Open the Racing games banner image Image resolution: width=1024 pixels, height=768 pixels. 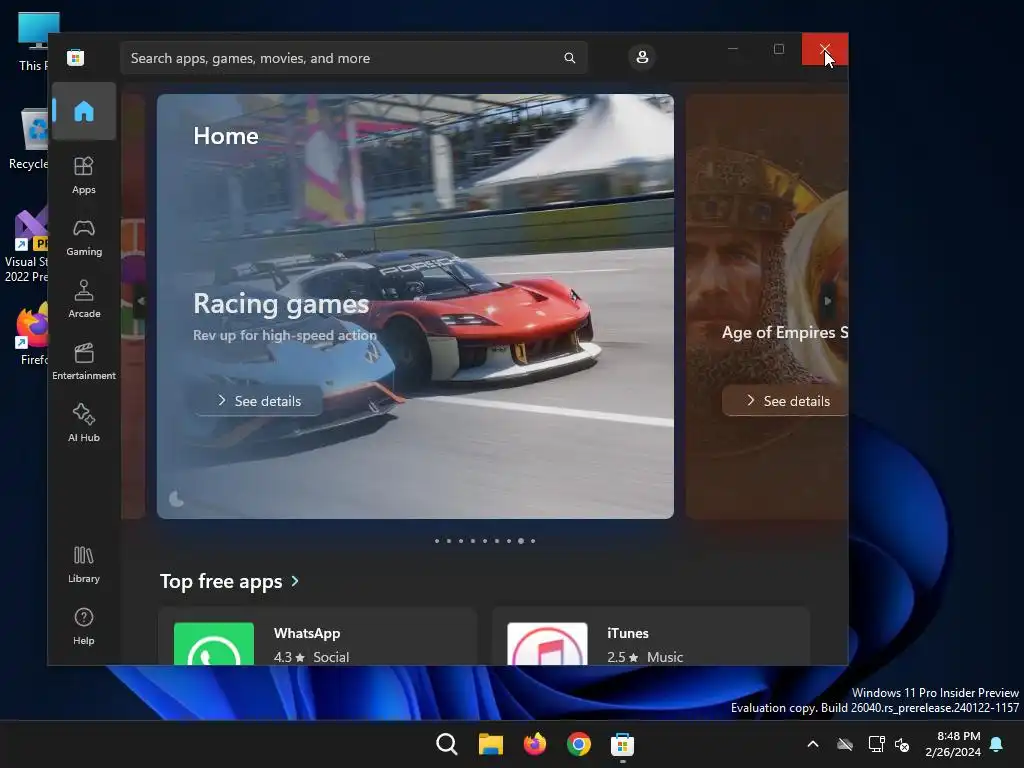click(x=415, y=306)
